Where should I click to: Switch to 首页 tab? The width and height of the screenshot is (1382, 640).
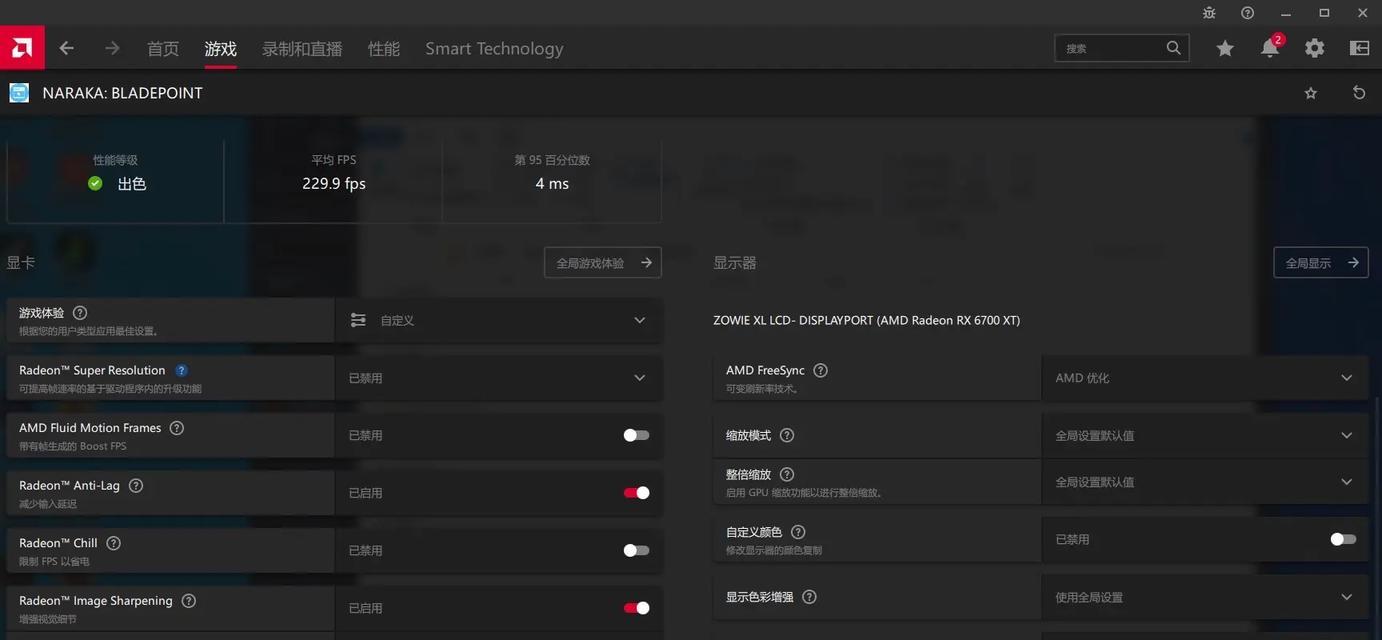(163, 49)
